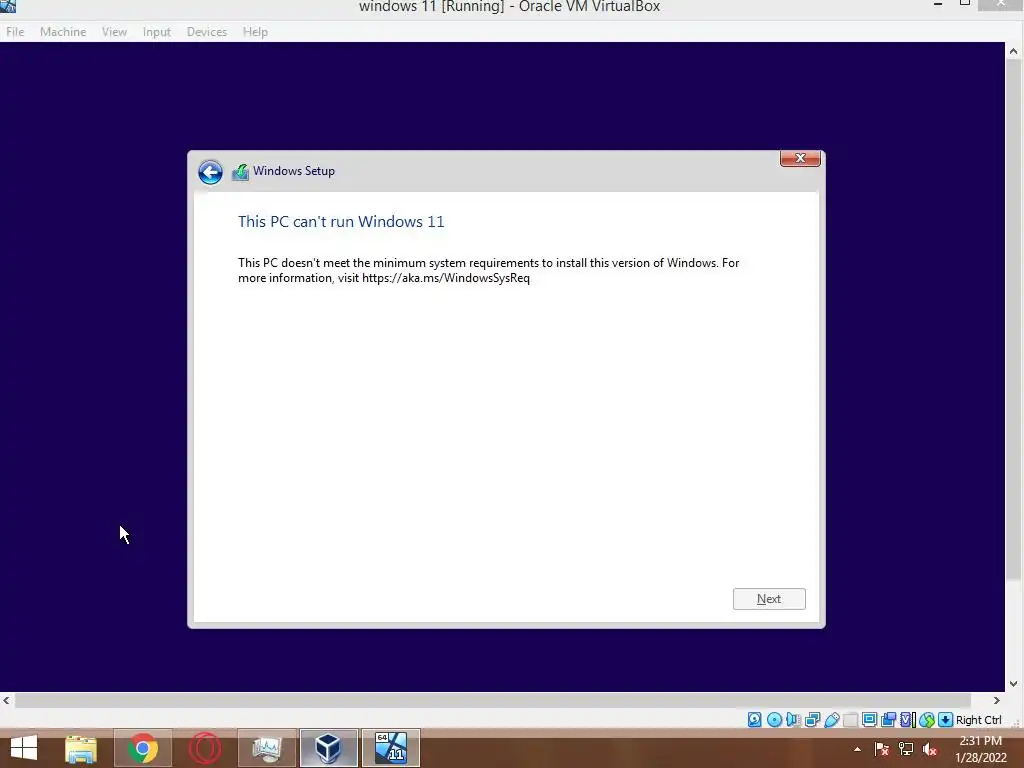
Task: Click the network tray icon
Action: [x=906, y=749]
